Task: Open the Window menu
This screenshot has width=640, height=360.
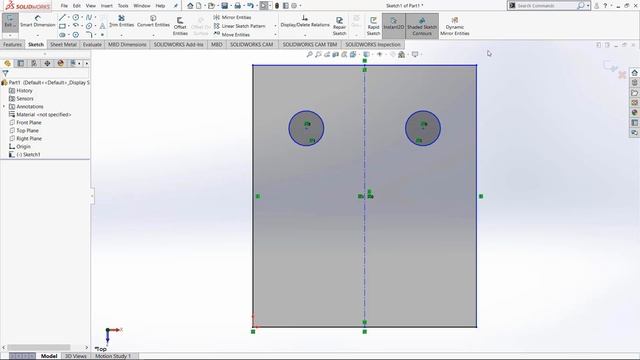Action: [142, 6]
